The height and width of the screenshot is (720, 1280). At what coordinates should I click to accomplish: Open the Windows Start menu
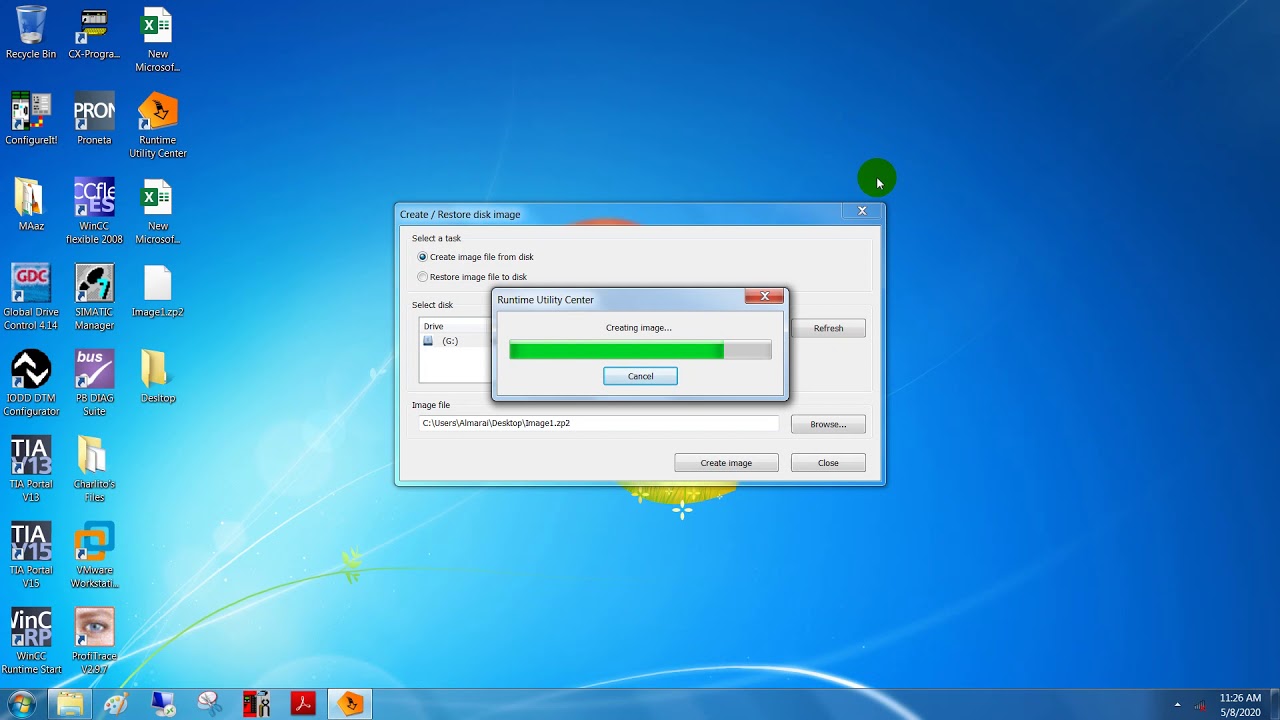coord(22,704)
